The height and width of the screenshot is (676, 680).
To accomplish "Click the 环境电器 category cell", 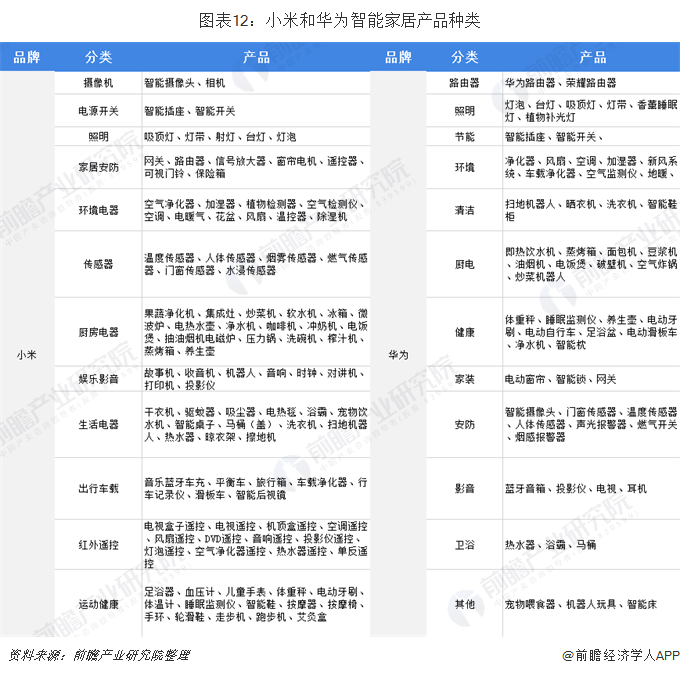I will pyautogui.click(x=98, y=210).
